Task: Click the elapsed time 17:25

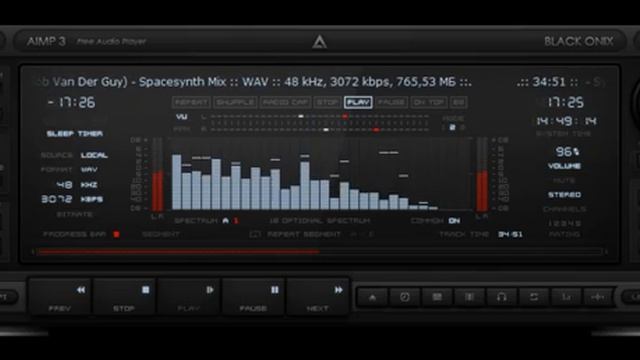Action: pyautogui.click(x=565, y=102)
